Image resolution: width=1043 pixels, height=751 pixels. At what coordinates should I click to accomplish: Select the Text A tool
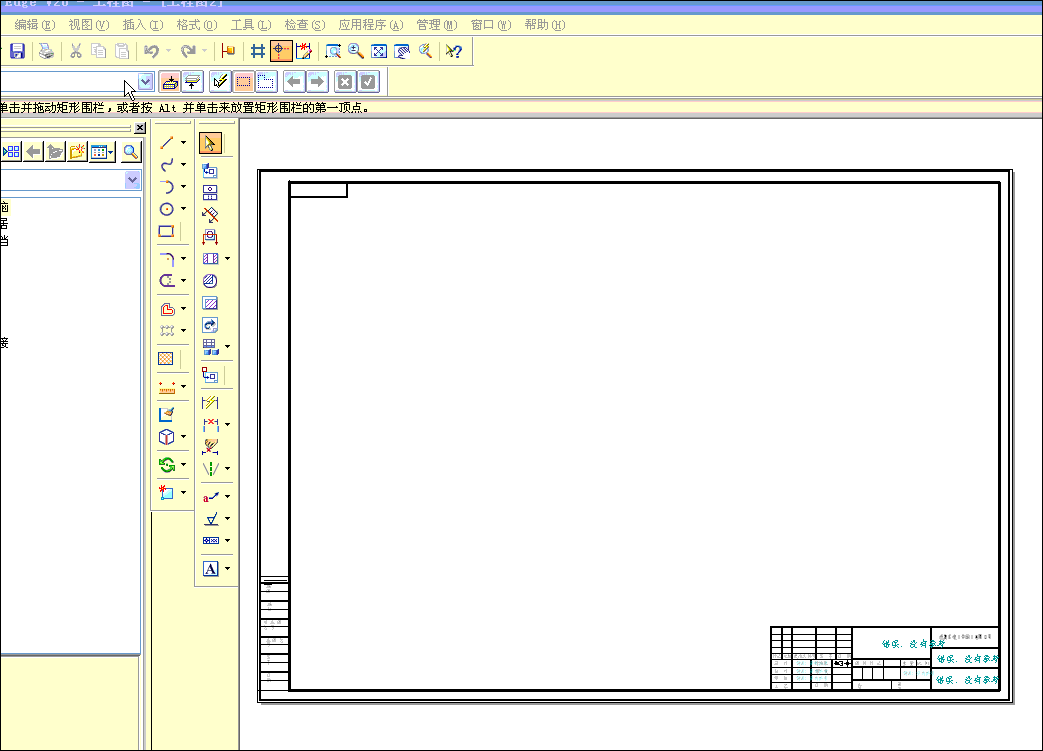tap(210, 569)
